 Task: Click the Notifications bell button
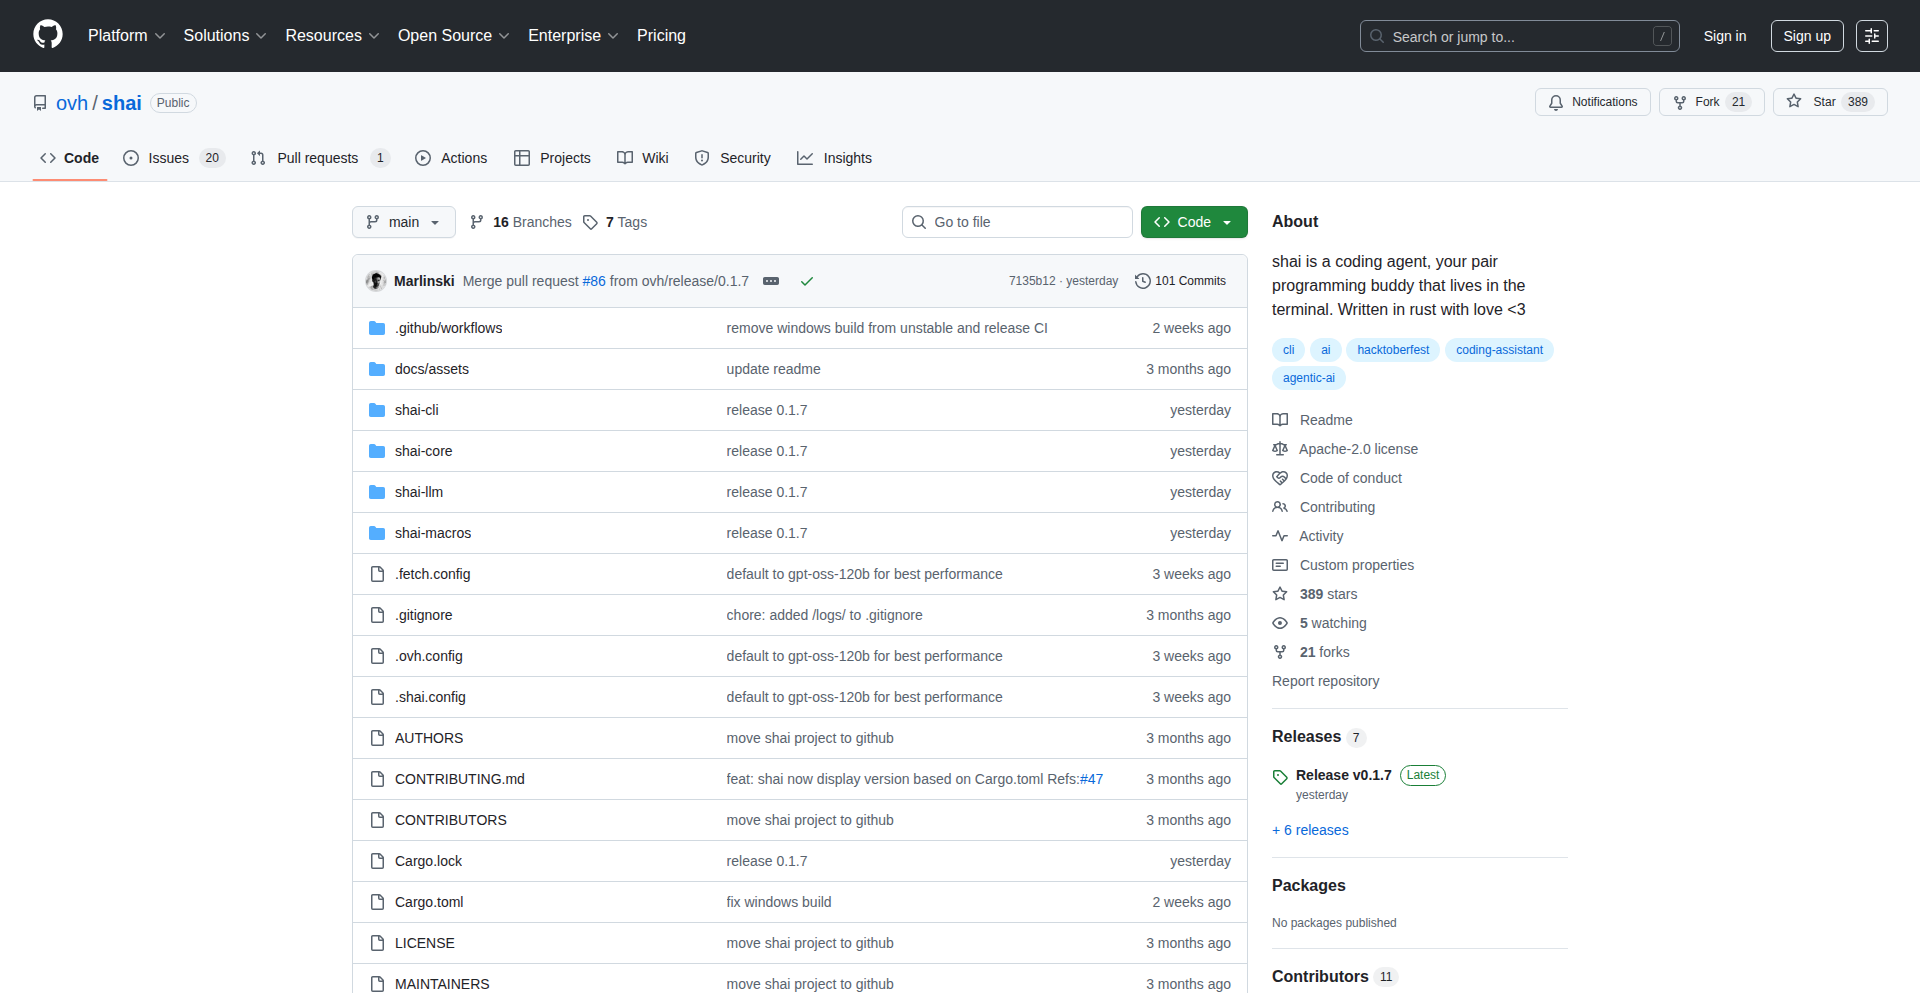click(1593, 102)
